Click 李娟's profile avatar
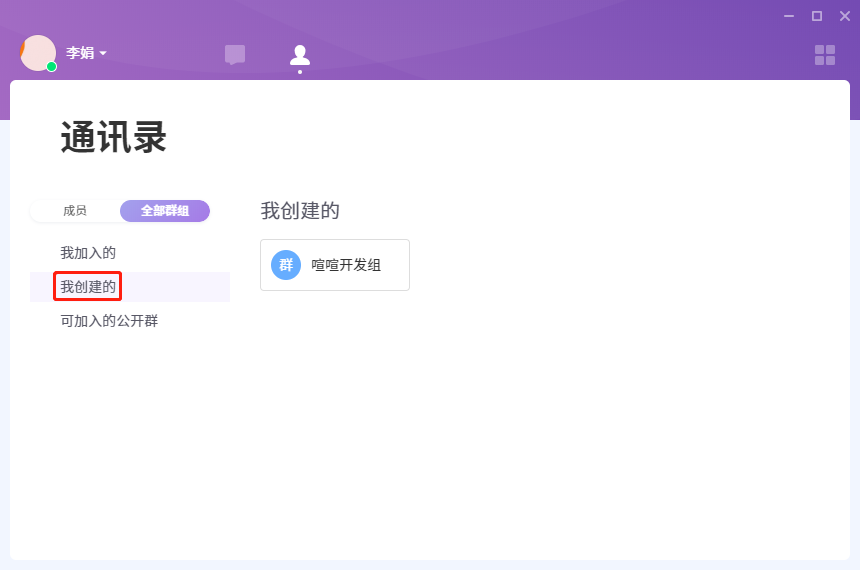The height and width of the screenshot is (570, 860). (38, 52)
